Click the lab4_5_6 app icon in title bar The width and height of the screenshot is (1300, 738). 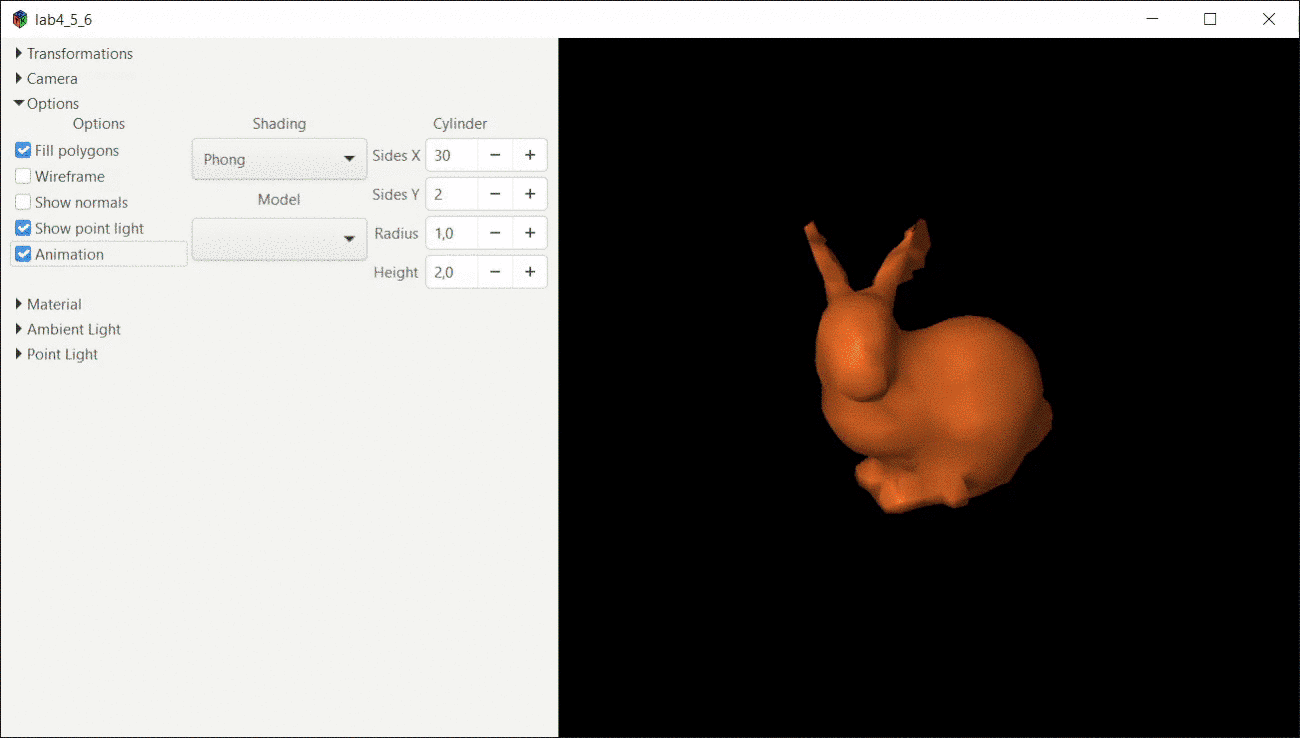click(20, 19)
